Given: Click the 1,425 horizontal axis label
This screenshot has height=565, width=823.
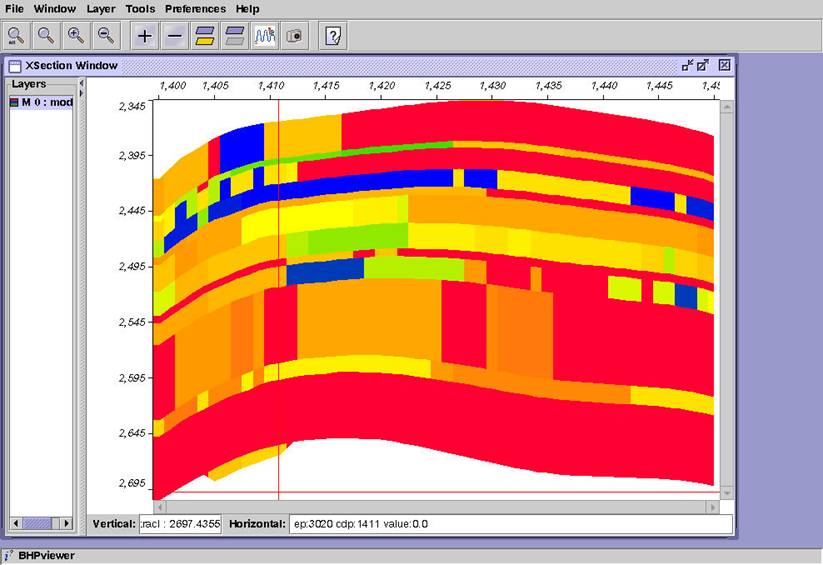Looking at the screenshot, I should pyautogui.click(x=437, y=86).
